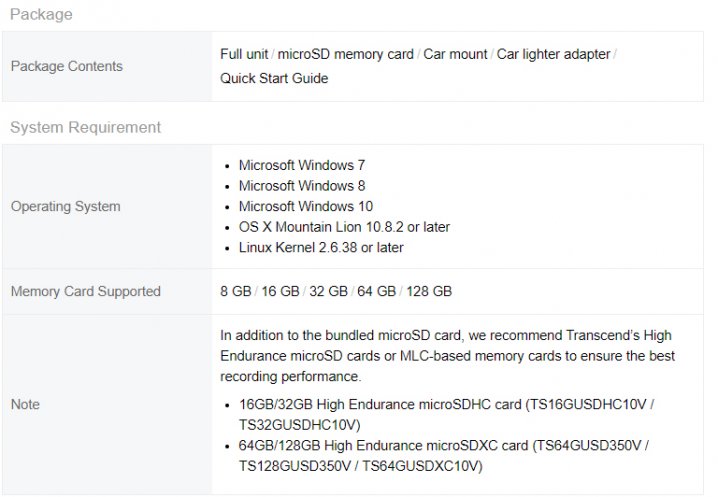Image resolution: width=718 pixels, height=497 pixels.
Task: Click the Quick Start Guide text
Action: click(x=274, y=78)
